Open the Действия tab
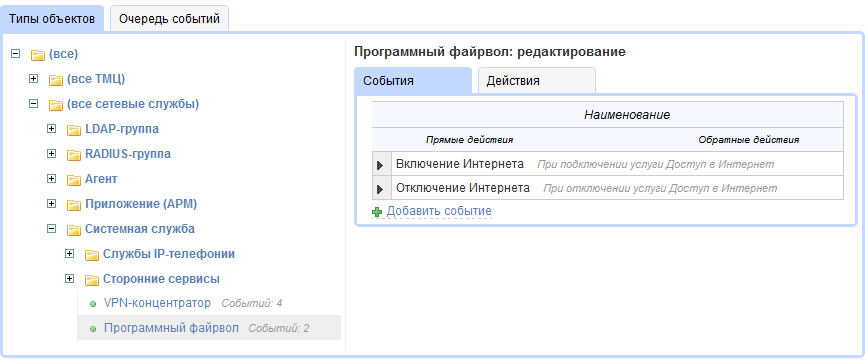Viewport: 865px width, 361px height. tap(536, 81)
